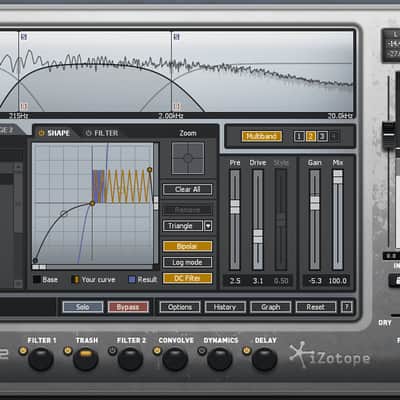Click the Reset button

point(316,307)
